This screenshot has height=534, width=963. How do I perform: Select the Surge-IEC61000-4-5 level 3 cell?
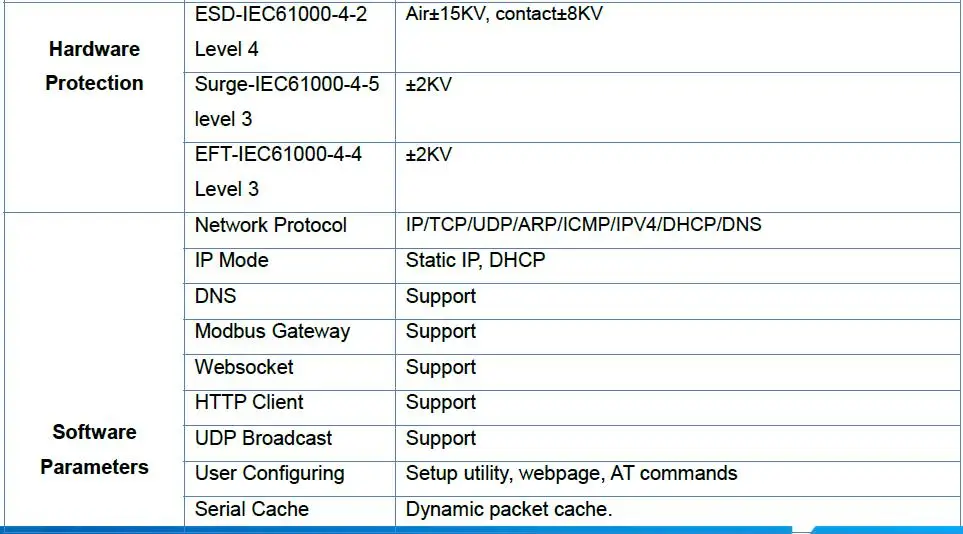pos(290,108)
